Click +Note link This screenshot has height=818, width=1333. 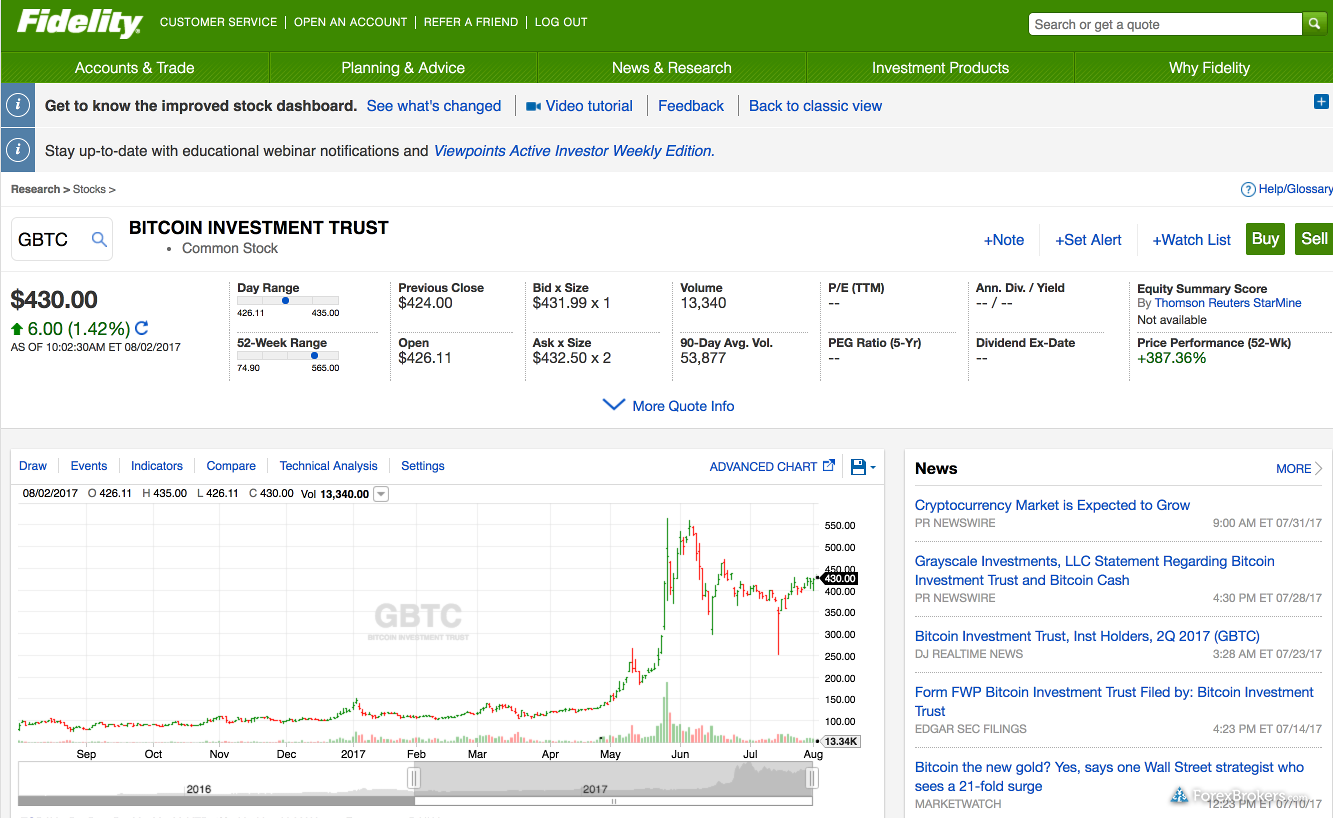coord(1004,240)
